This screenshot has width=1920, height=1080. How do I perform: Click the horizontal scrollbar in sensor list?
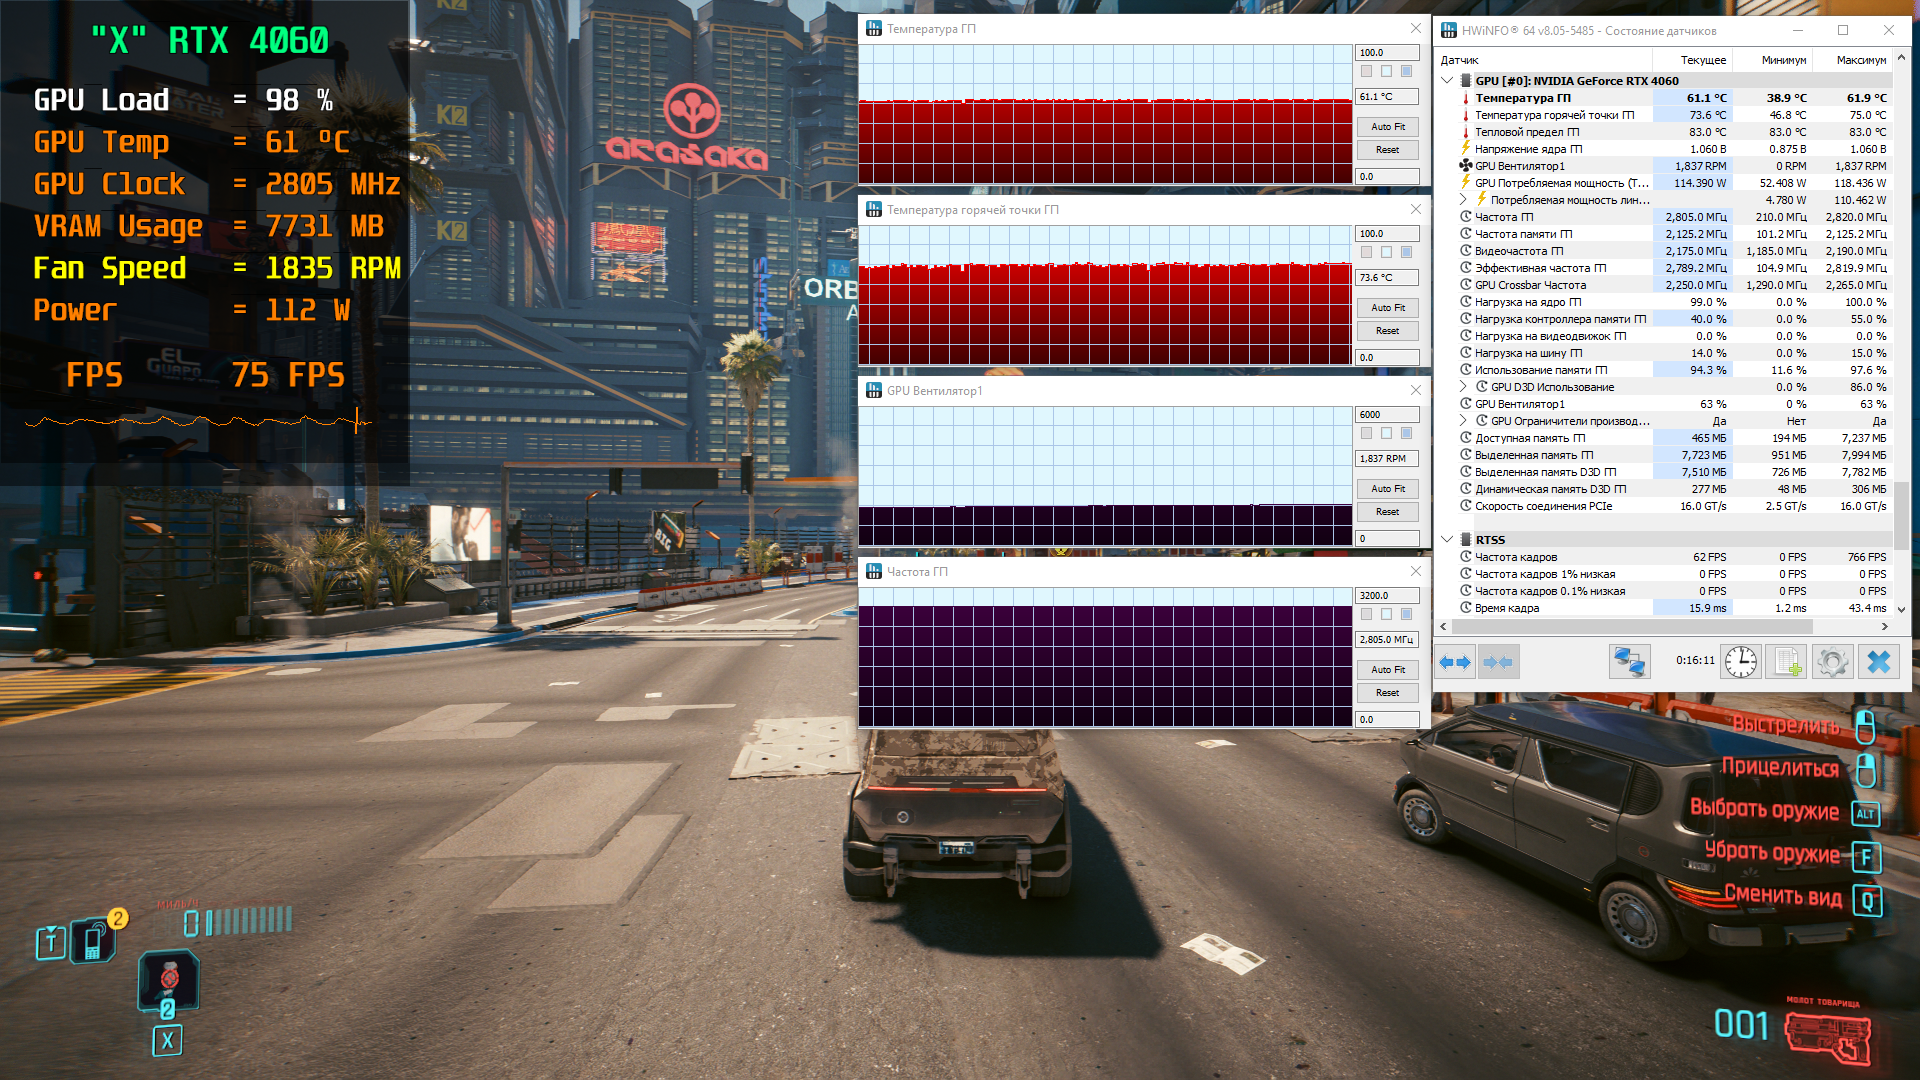(x=1632, y=627)
